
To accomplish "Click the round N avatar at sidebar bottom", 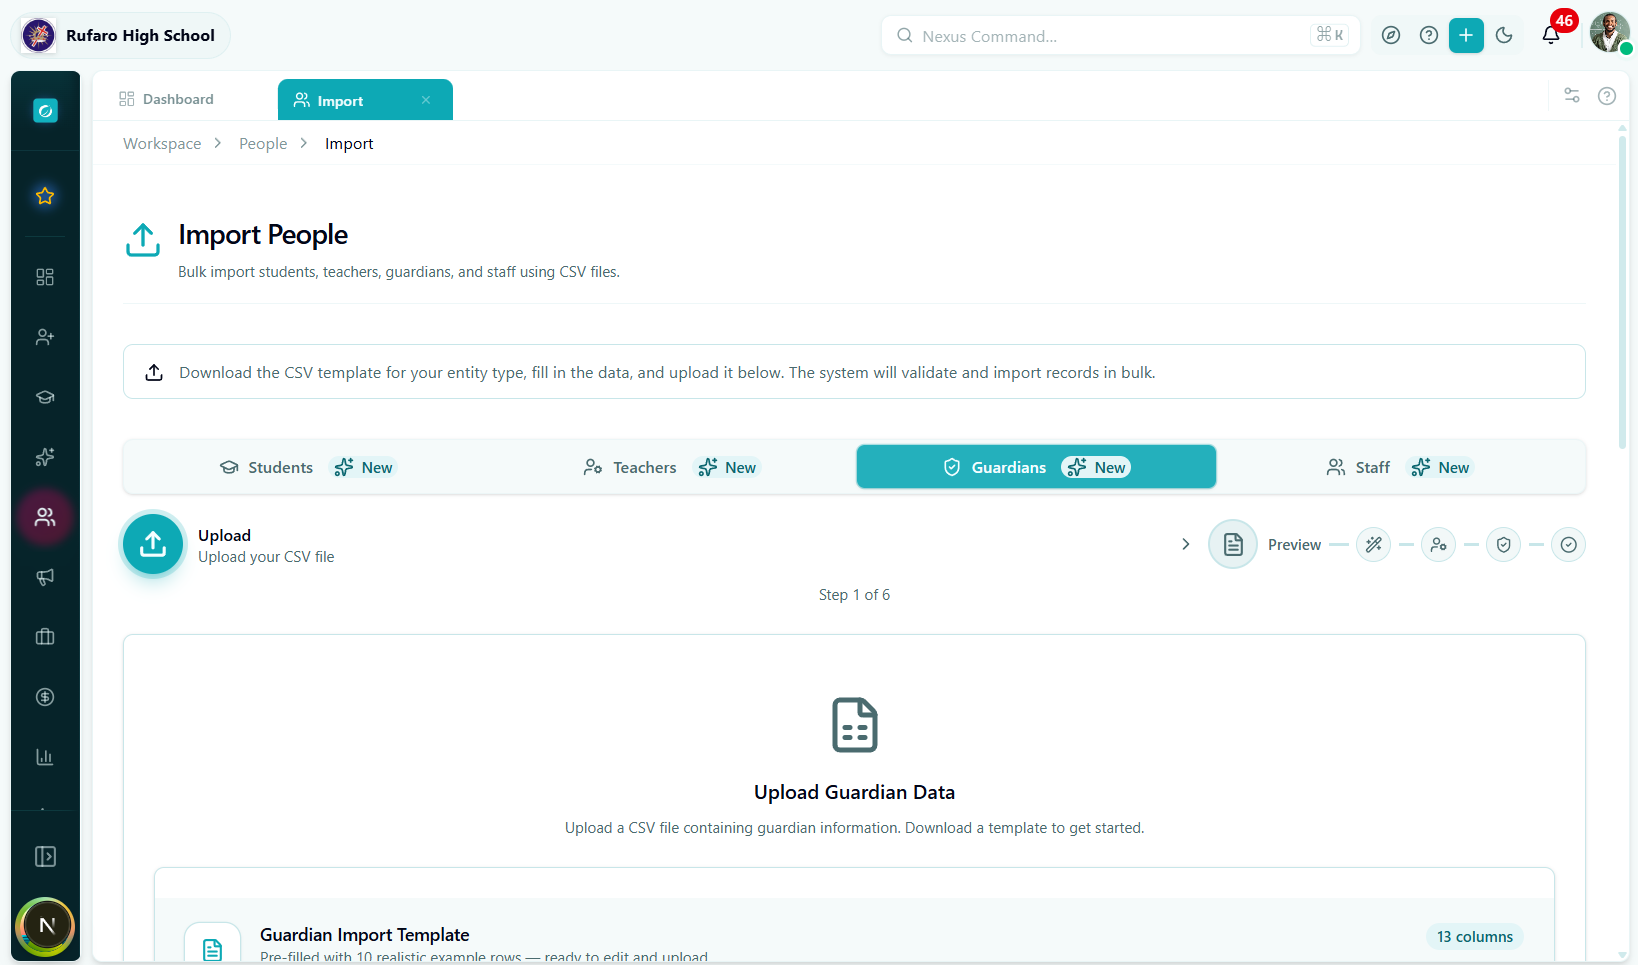I will pyautogui.click(x=46, y=926).
